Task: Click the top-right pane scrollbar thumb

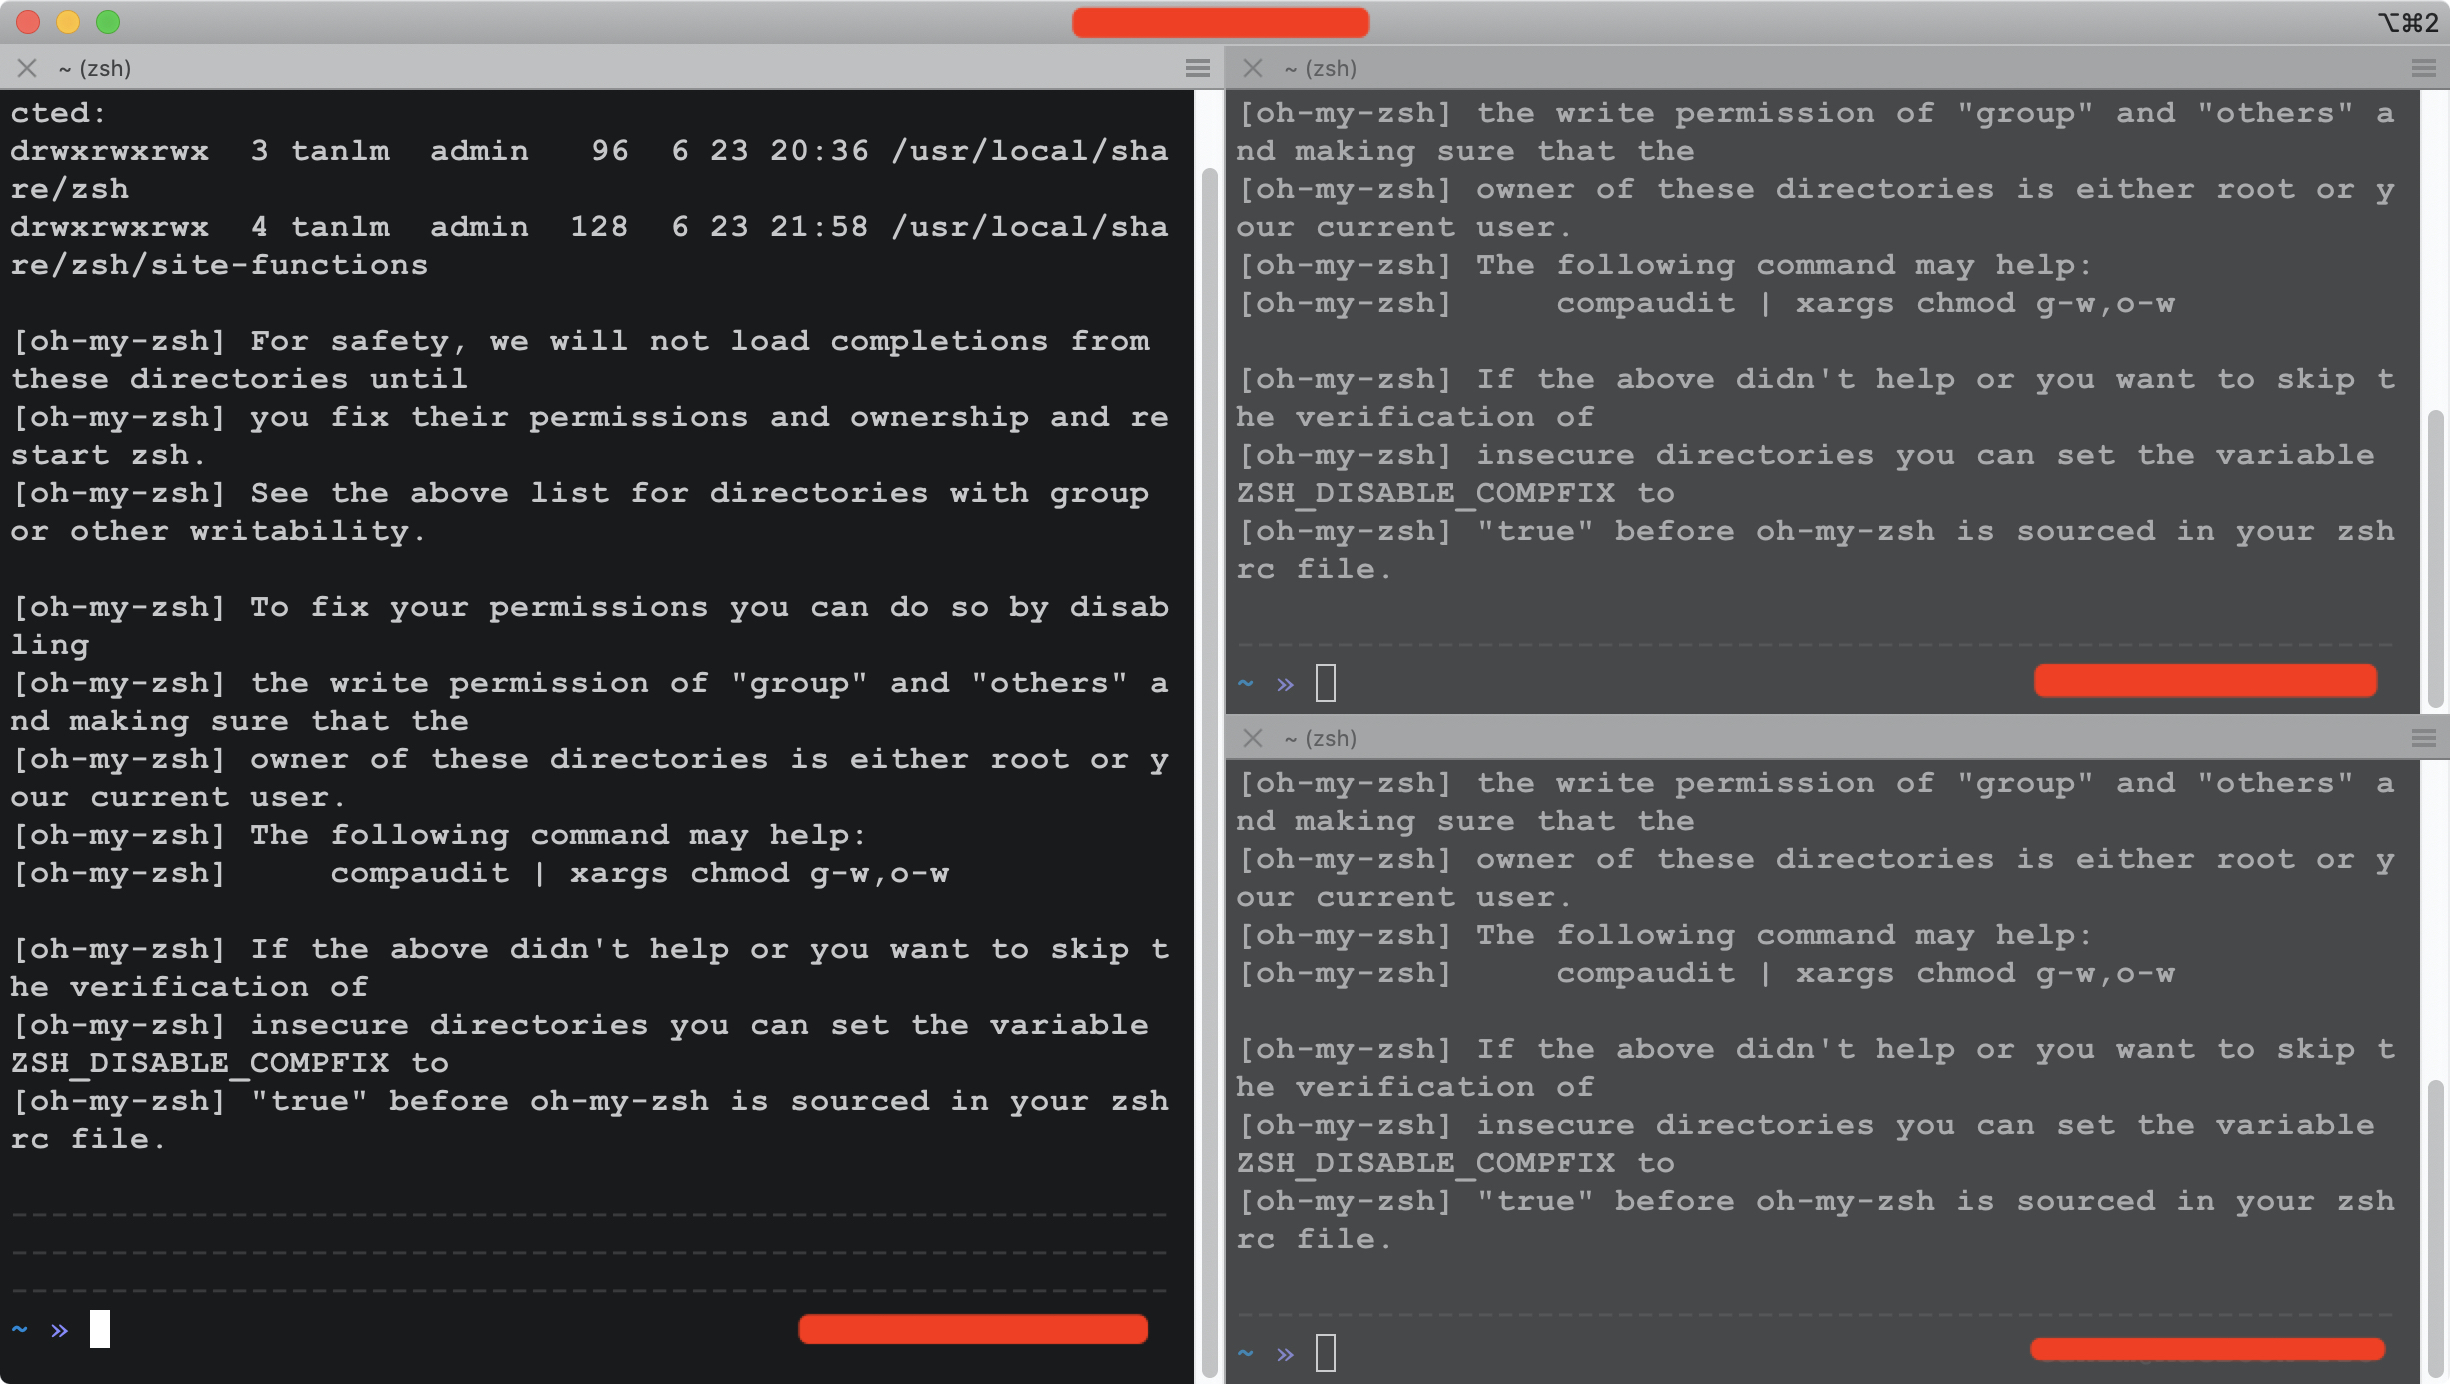Action: [2435, 558]
